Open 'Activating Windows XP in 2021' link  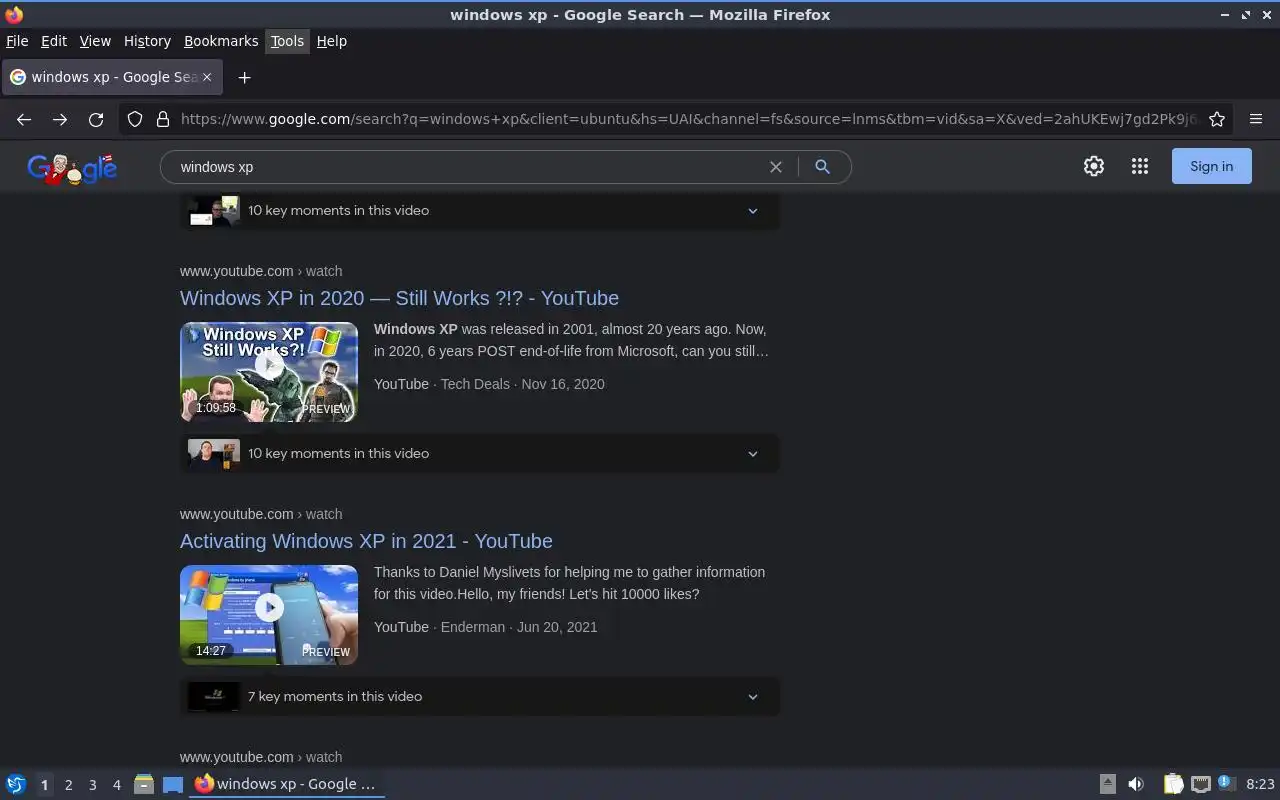366,541
